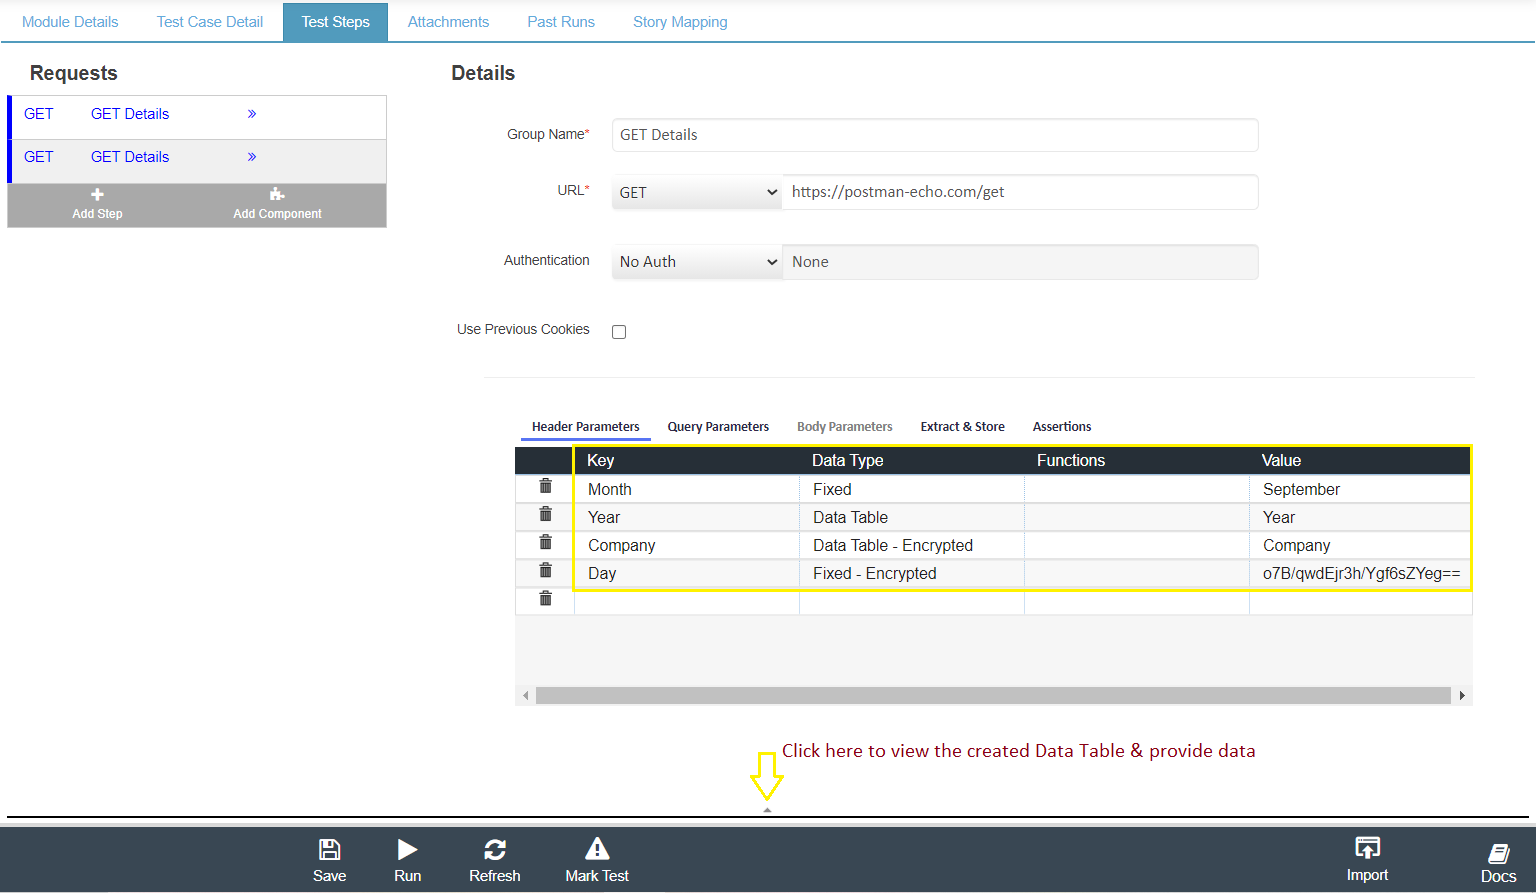The image size is (1536, 893).
Task: Open the Assertions tab
Action: [x=1062, y=427]
